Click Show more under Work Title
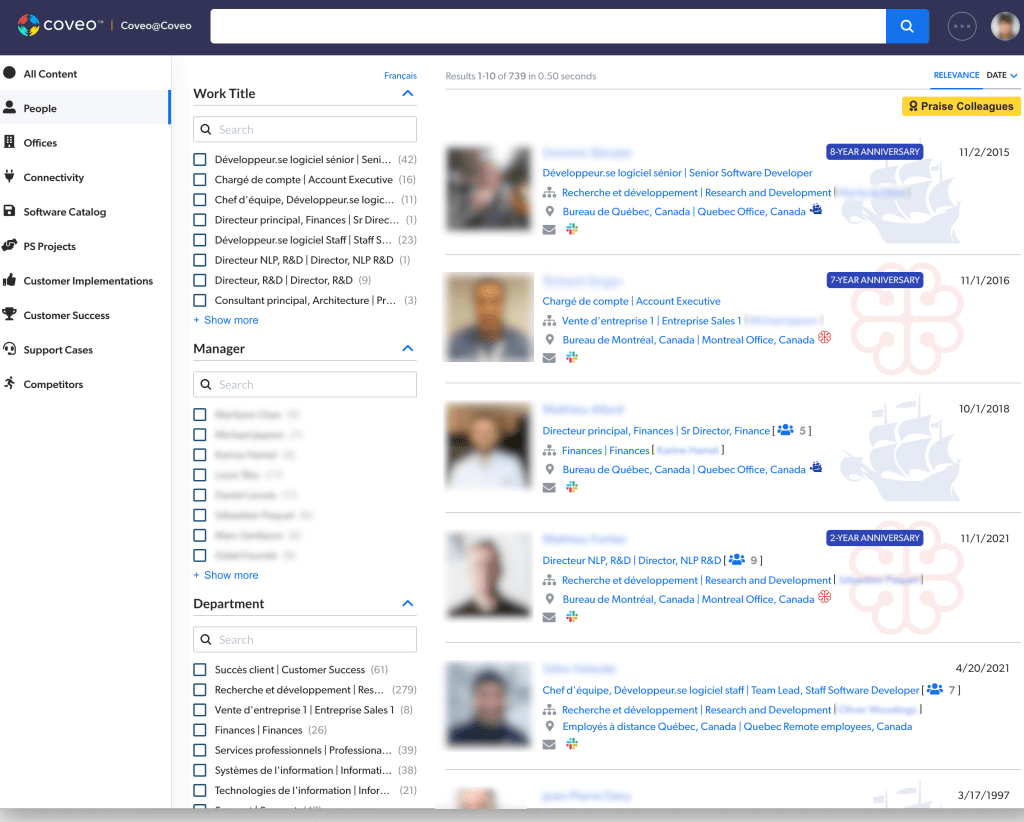This screenshot has height=822, width=1024. [x=230, y=320]
